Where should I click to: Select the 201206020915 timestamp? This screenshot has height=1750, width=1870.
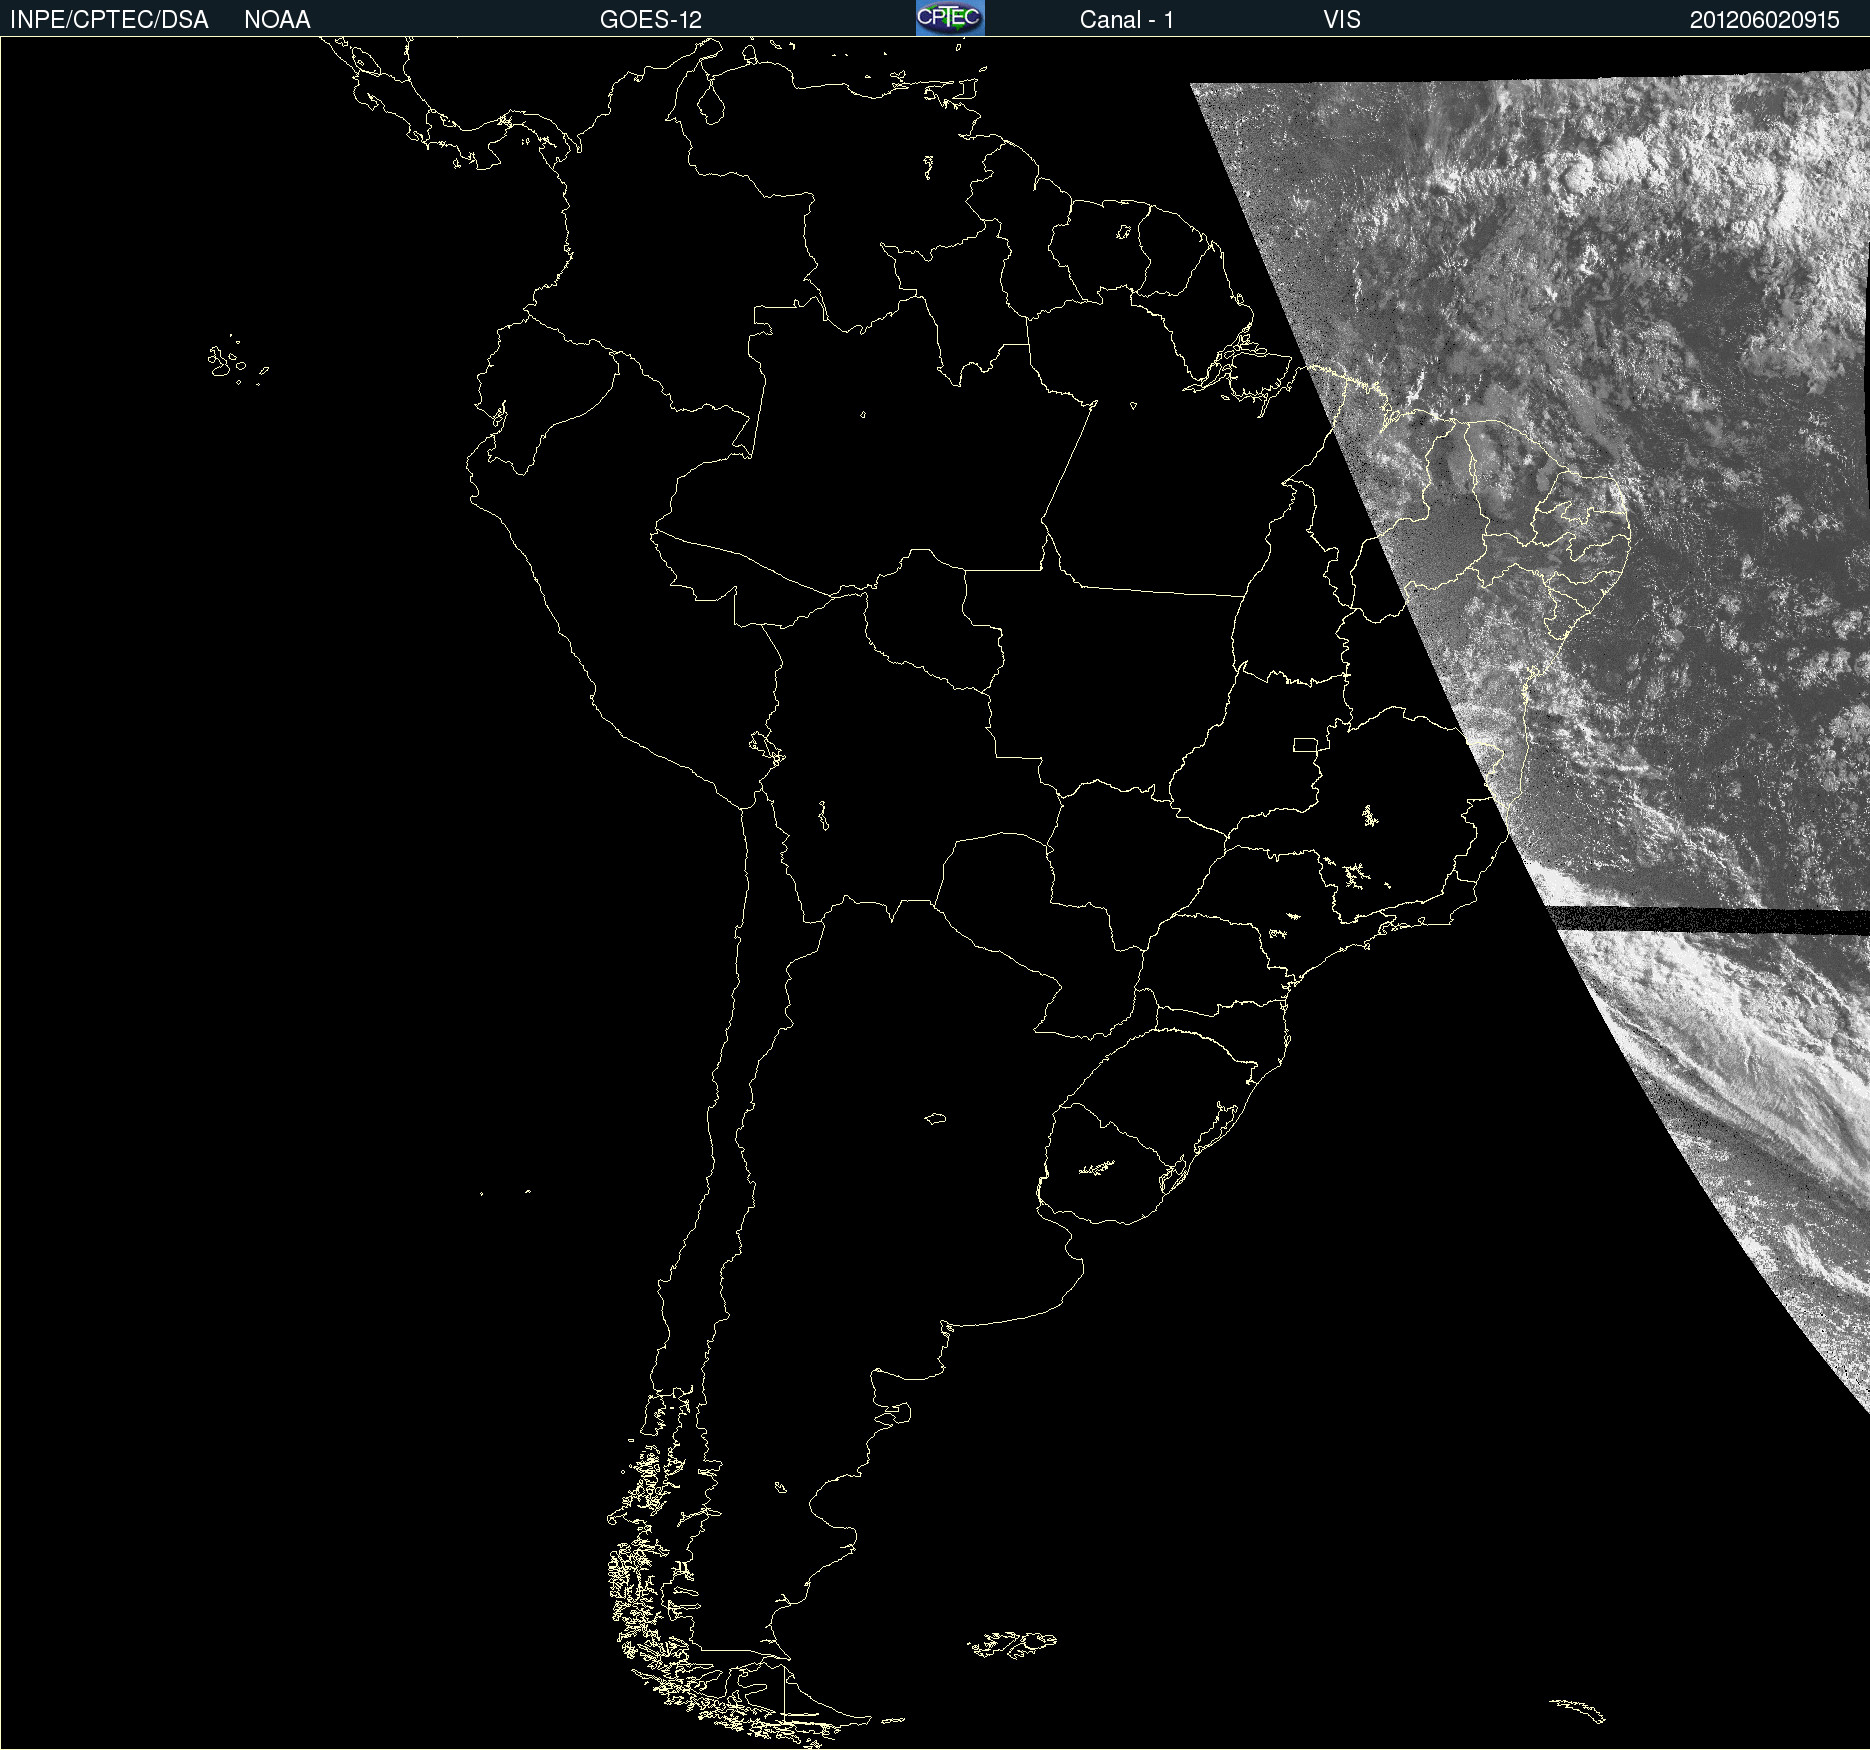(x=1765, y=20)
